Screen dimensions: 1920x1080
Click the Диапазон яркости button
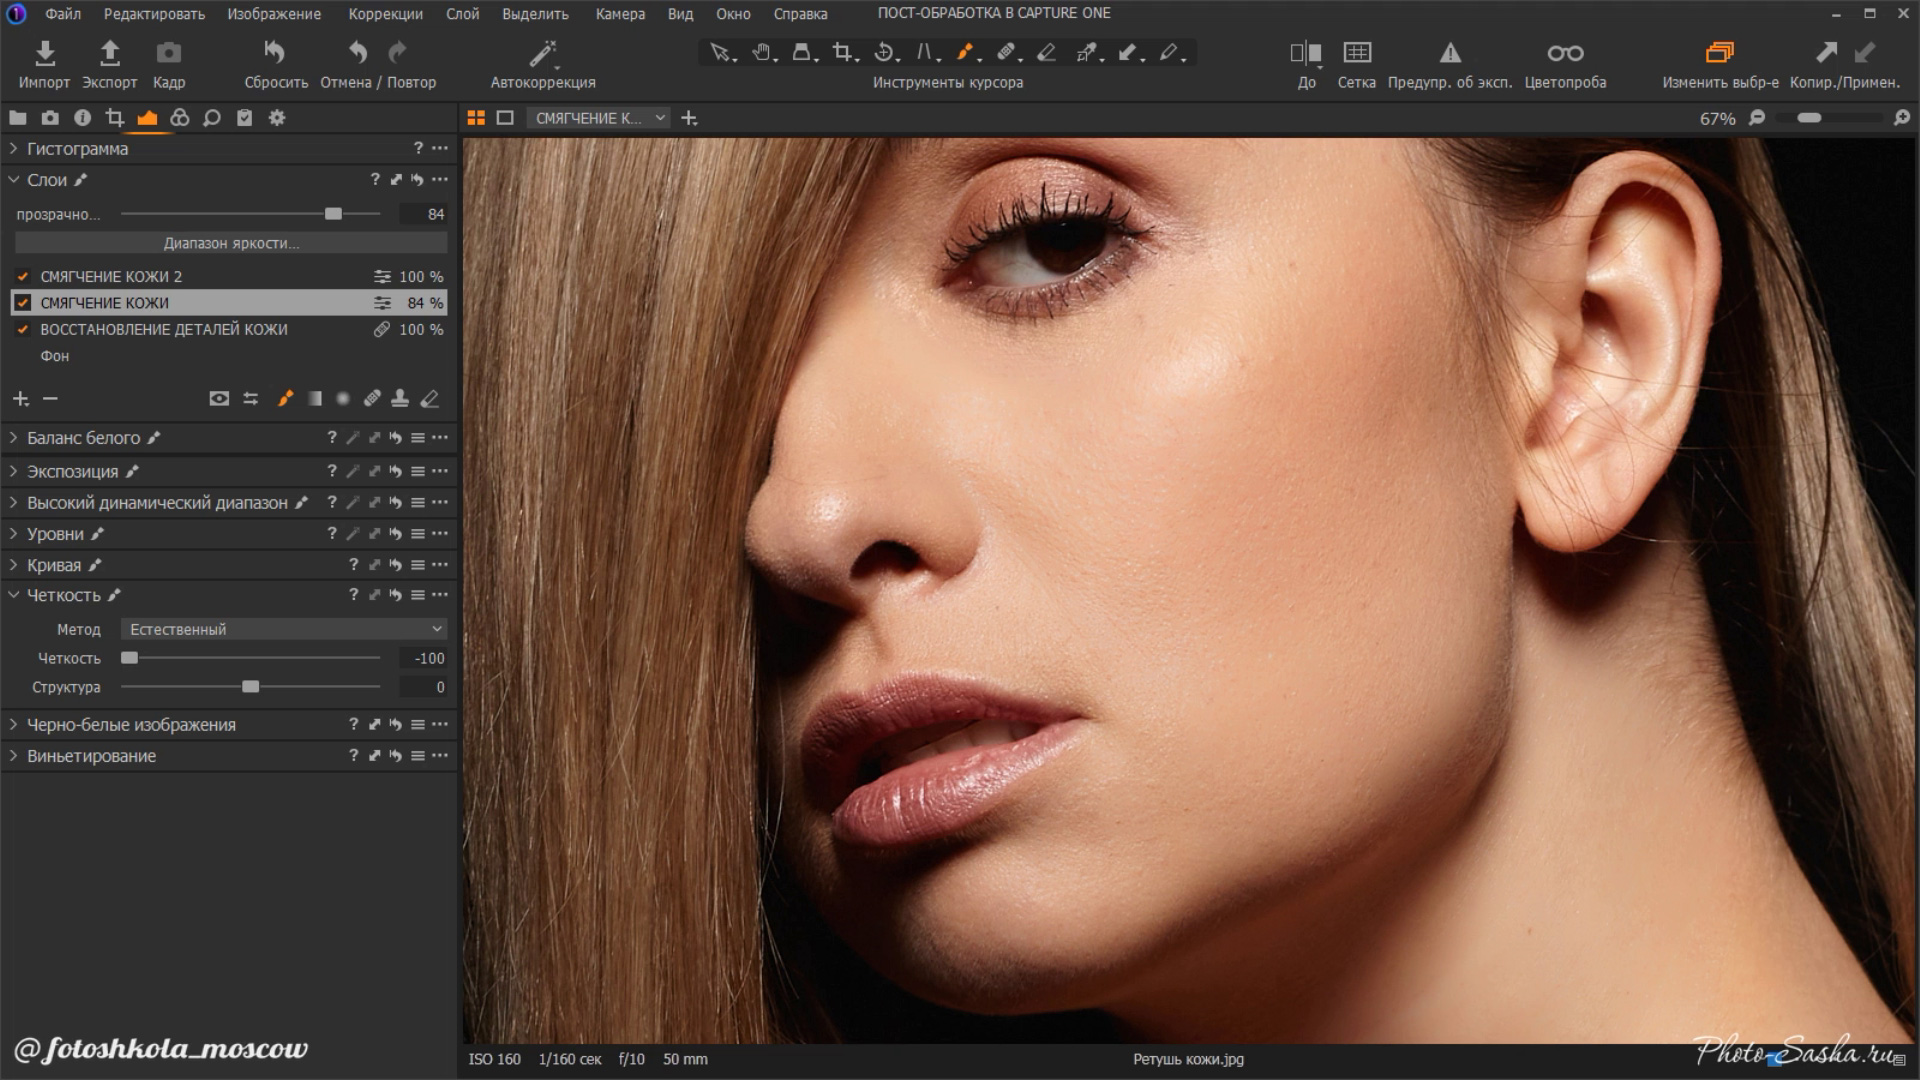pyautogui.click(x=228, y=242)
